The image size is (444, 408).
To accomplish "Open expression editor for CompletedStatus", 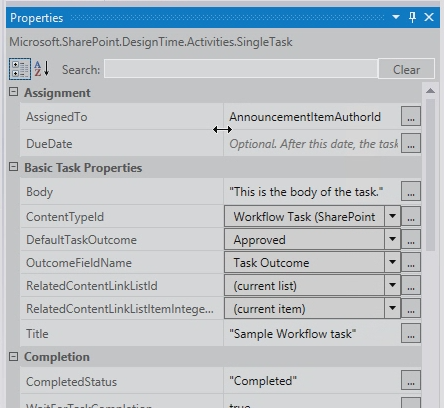I will 411,380.
